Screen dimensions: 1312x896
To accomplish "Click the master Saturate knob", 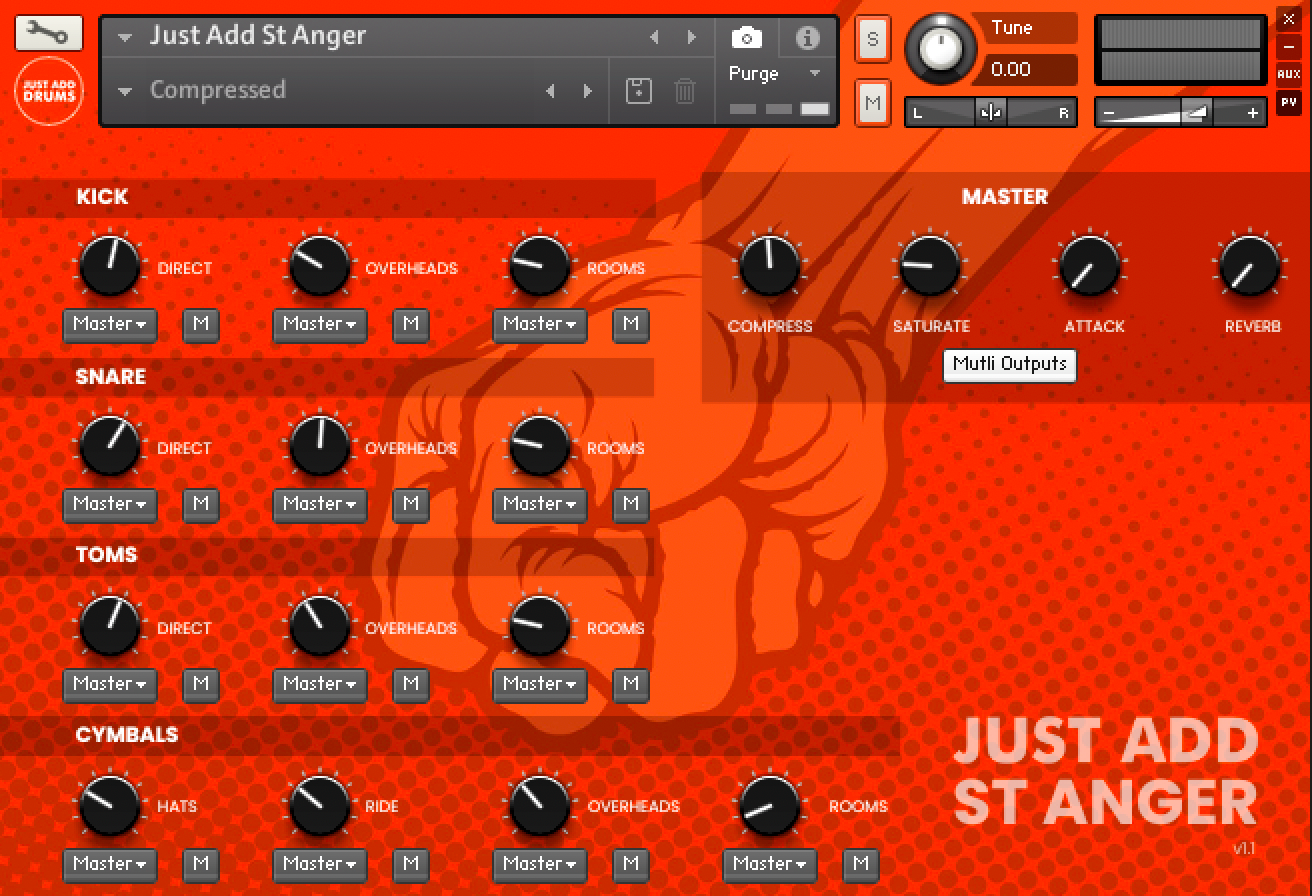I will 929,266.
